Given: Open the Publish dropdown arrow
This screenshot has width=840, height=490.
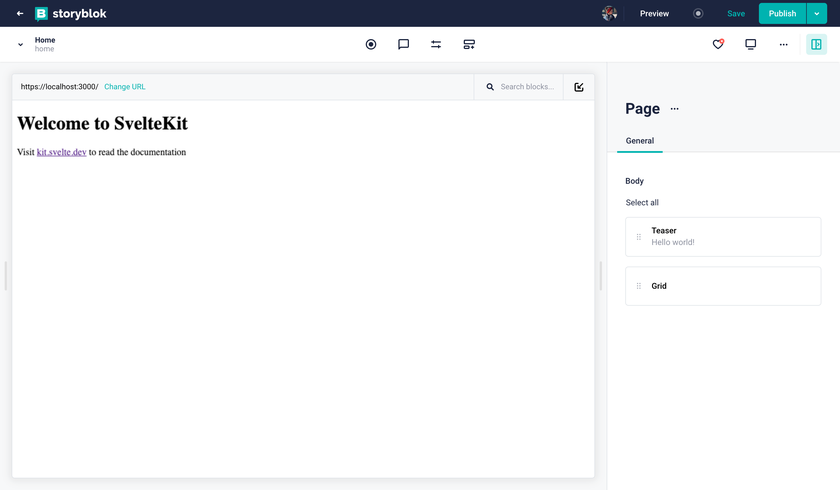Looking at the screenshot, I should pyautogui.click(x=816, y=13).
